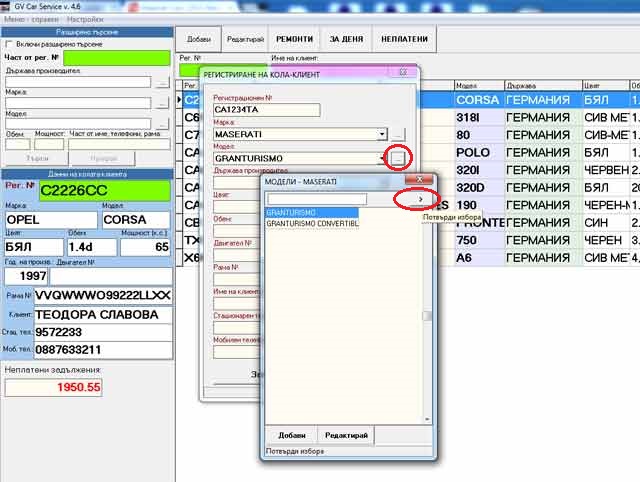Open the ЗА ДЕНЯ section
The image size is (640, 482).
tap(346, 39)
